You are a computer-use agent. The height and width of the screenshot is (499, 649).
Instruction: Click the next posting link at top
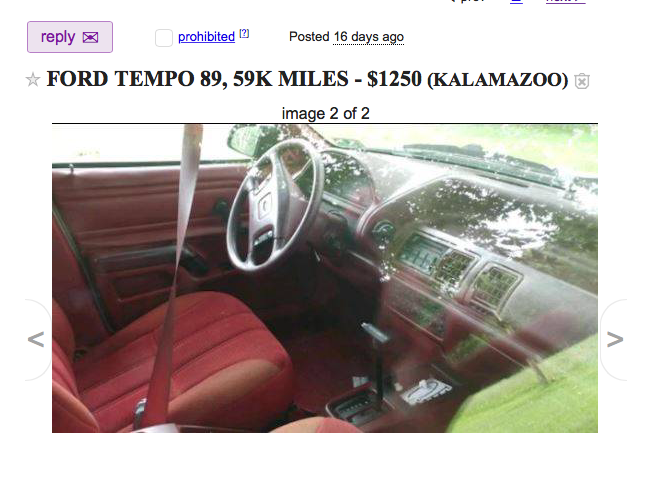coord(565,2)
